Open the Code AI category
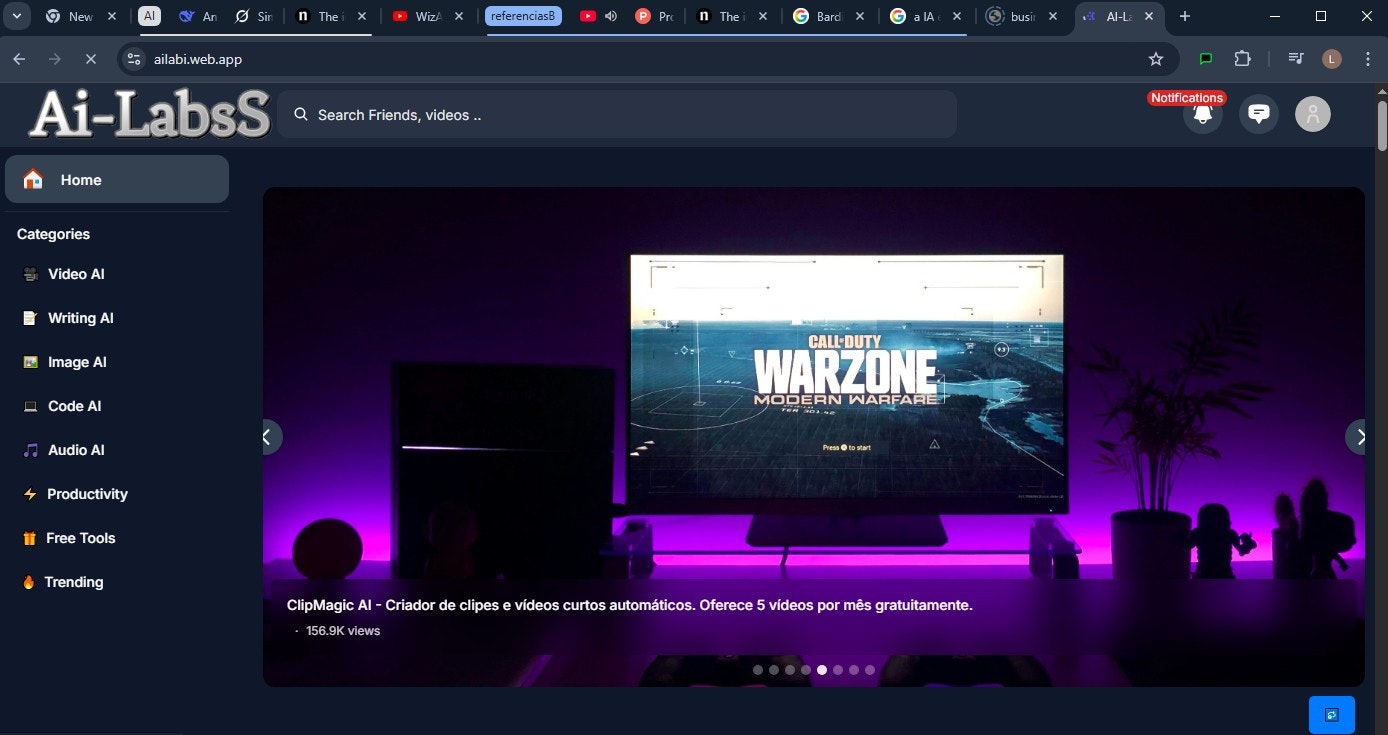Image resolution: width=1388 pixels, height=735 pixels. [75, 406]
